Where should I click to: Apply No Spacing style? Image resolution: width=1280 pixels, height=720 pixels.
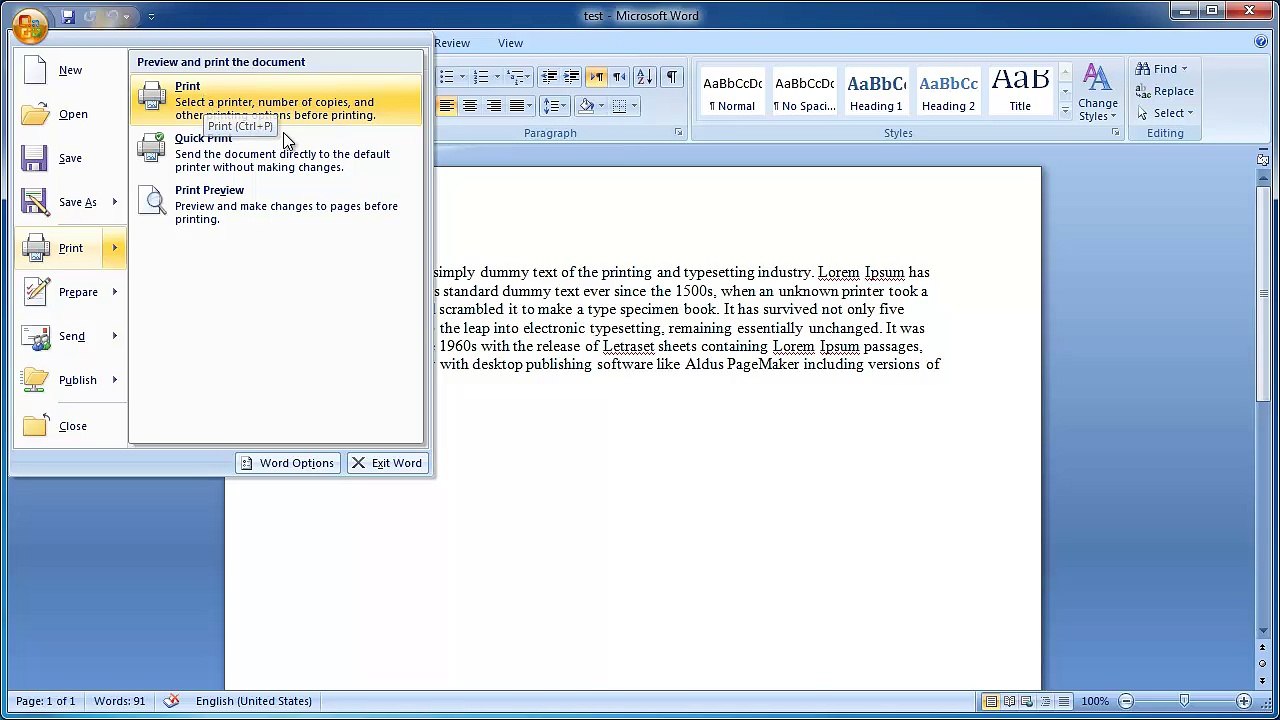[805, 91]
